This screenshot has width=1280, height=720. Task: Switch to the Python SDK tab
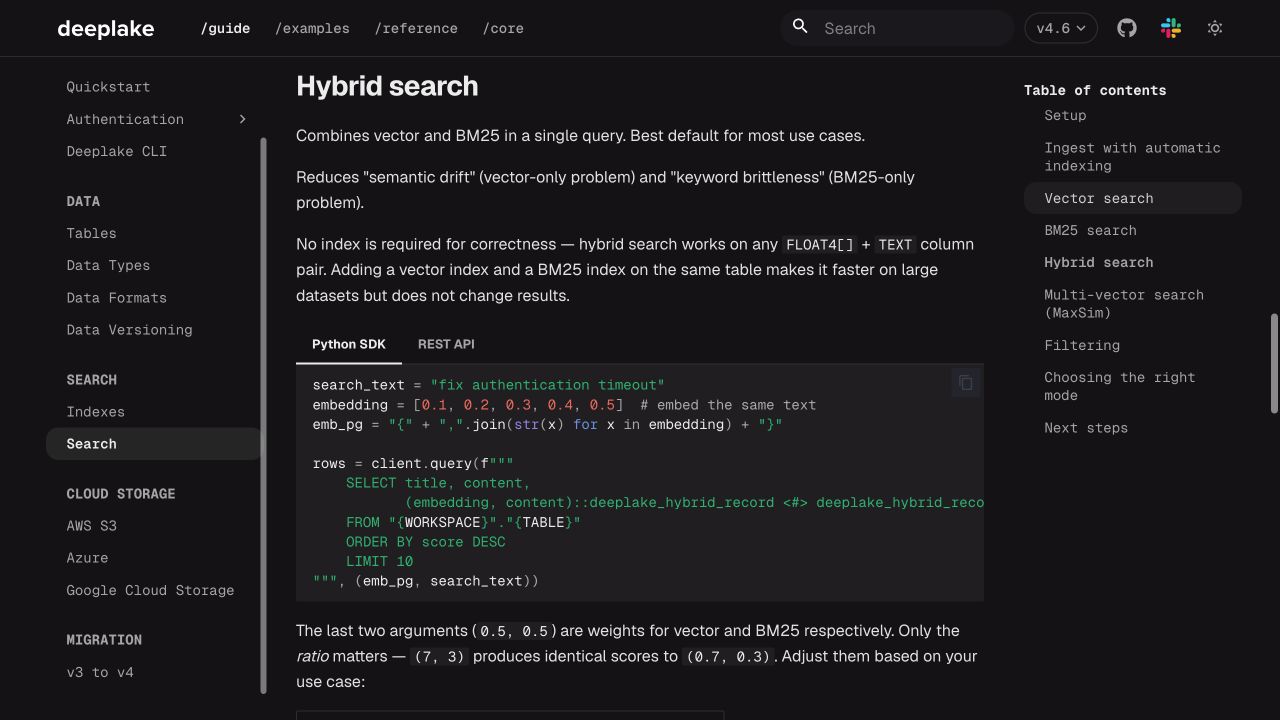(349, 344)
